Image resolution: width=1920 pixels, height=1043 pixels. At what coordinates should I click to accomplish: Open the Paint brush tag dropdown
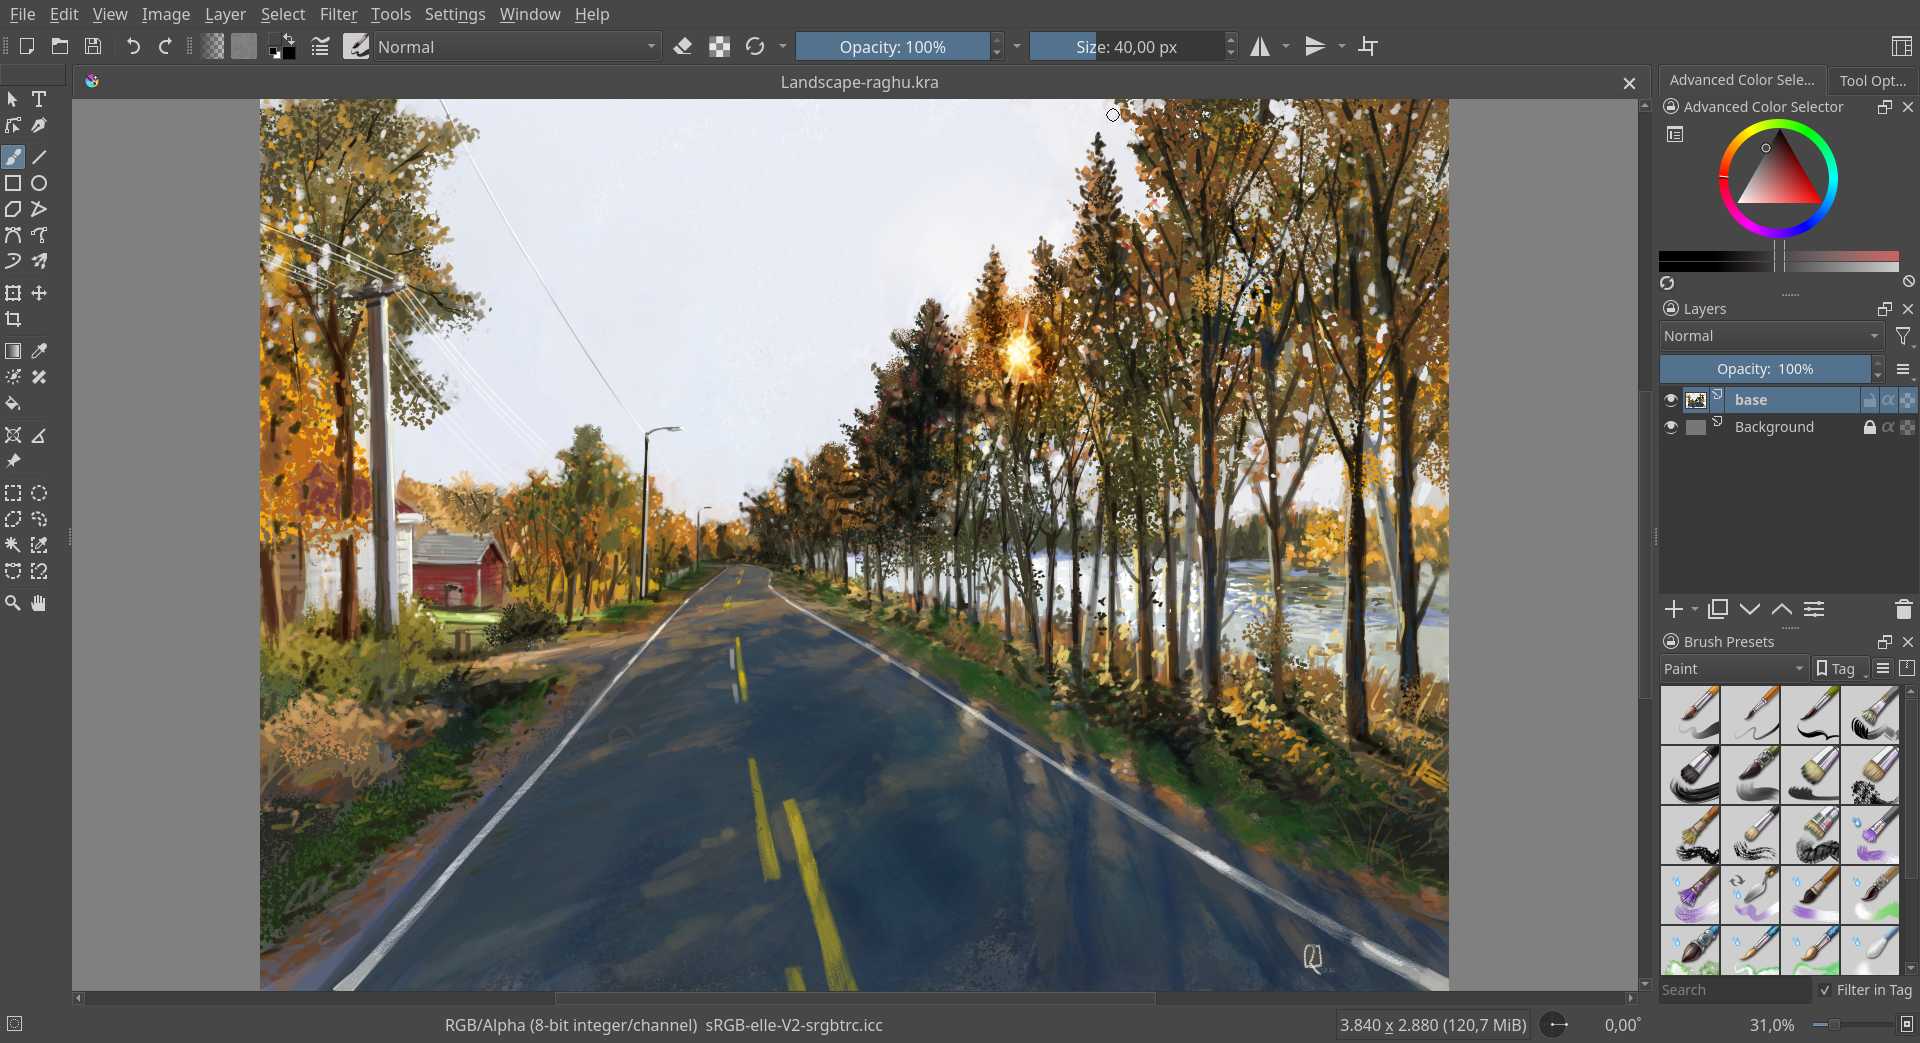(x=1733, y=669)
